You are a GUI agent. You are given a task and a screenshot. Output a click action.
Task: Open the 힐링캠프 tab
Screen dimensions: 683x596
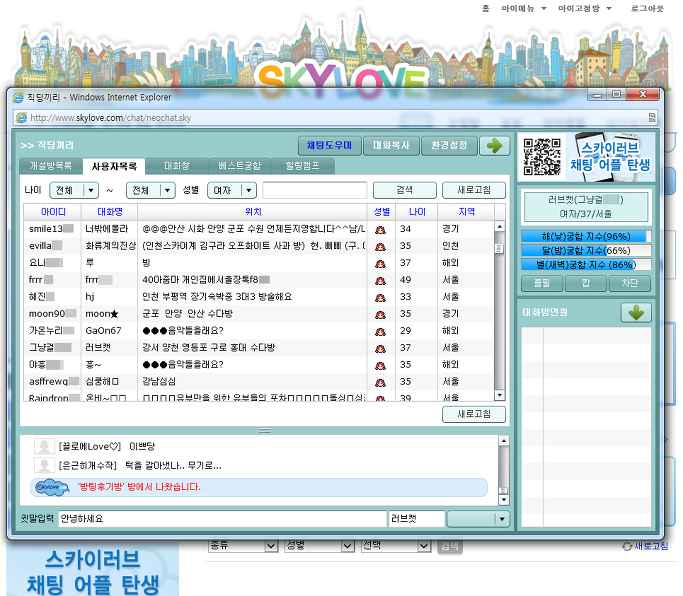pyautogui.click(x=303, y=166)
